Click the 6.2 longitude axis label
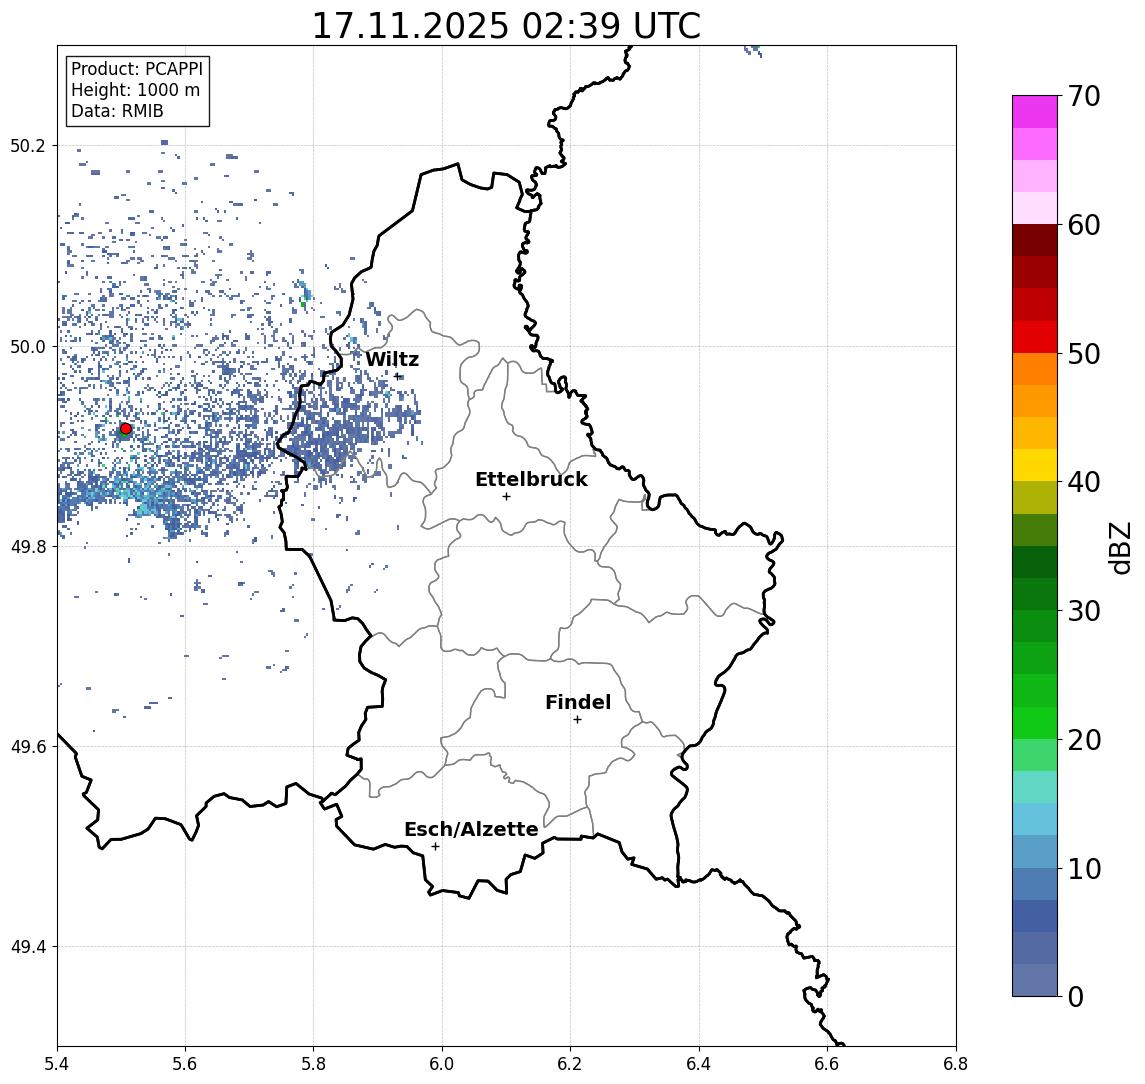The width and height of the screenshot is (1145, 1084). (x=570, y=1064)
